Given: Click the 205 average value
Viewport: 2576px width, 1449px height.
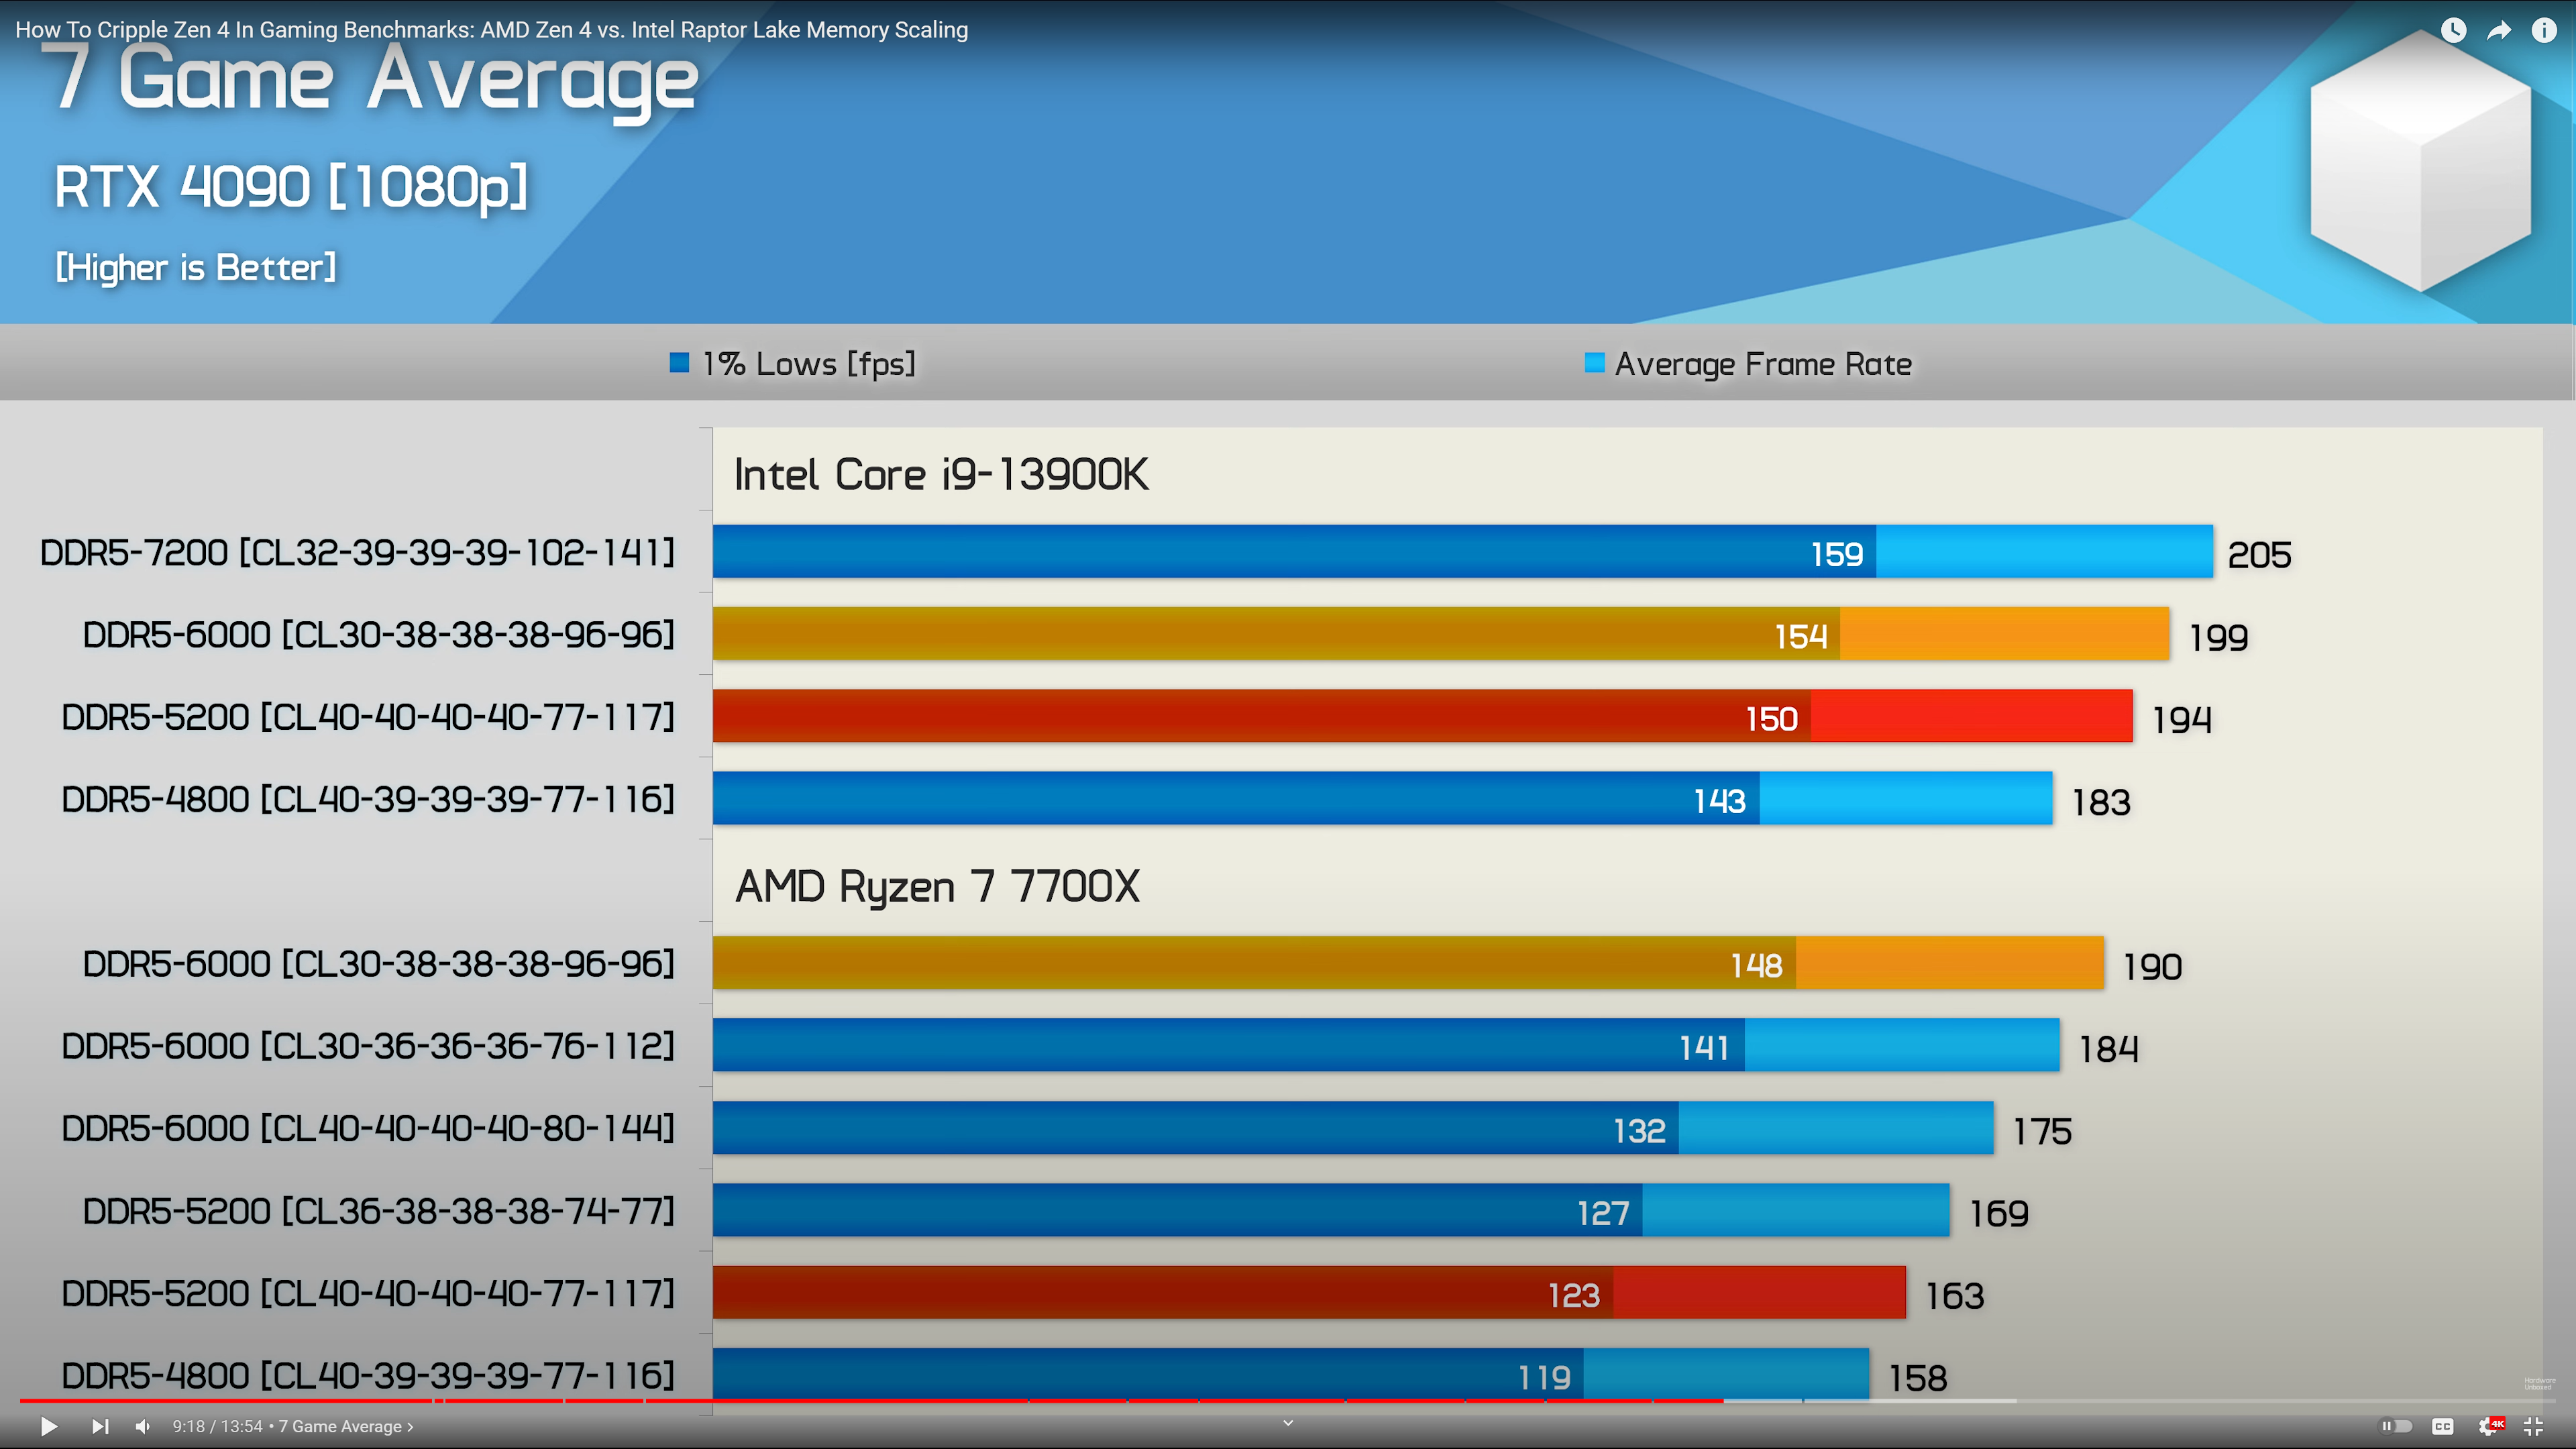Looking at the screenshot, I should 2259,555.
